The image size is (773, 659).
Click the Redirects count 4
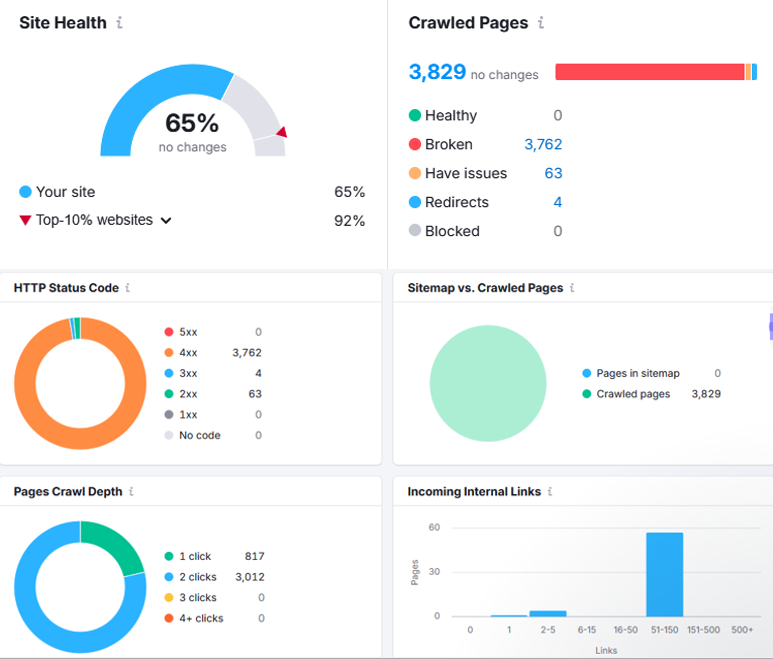(557, 202)
